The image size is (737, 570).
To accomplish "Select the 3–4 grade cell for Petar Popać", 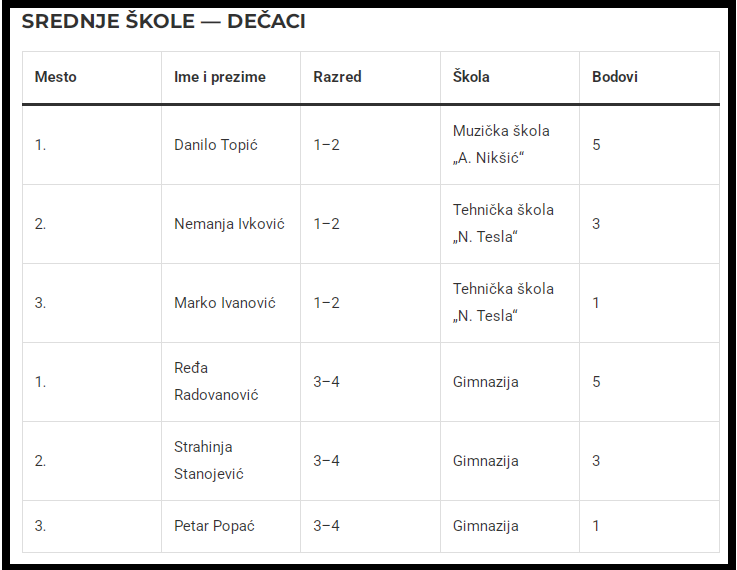I will pyautogui.click(x=327, y=526).
